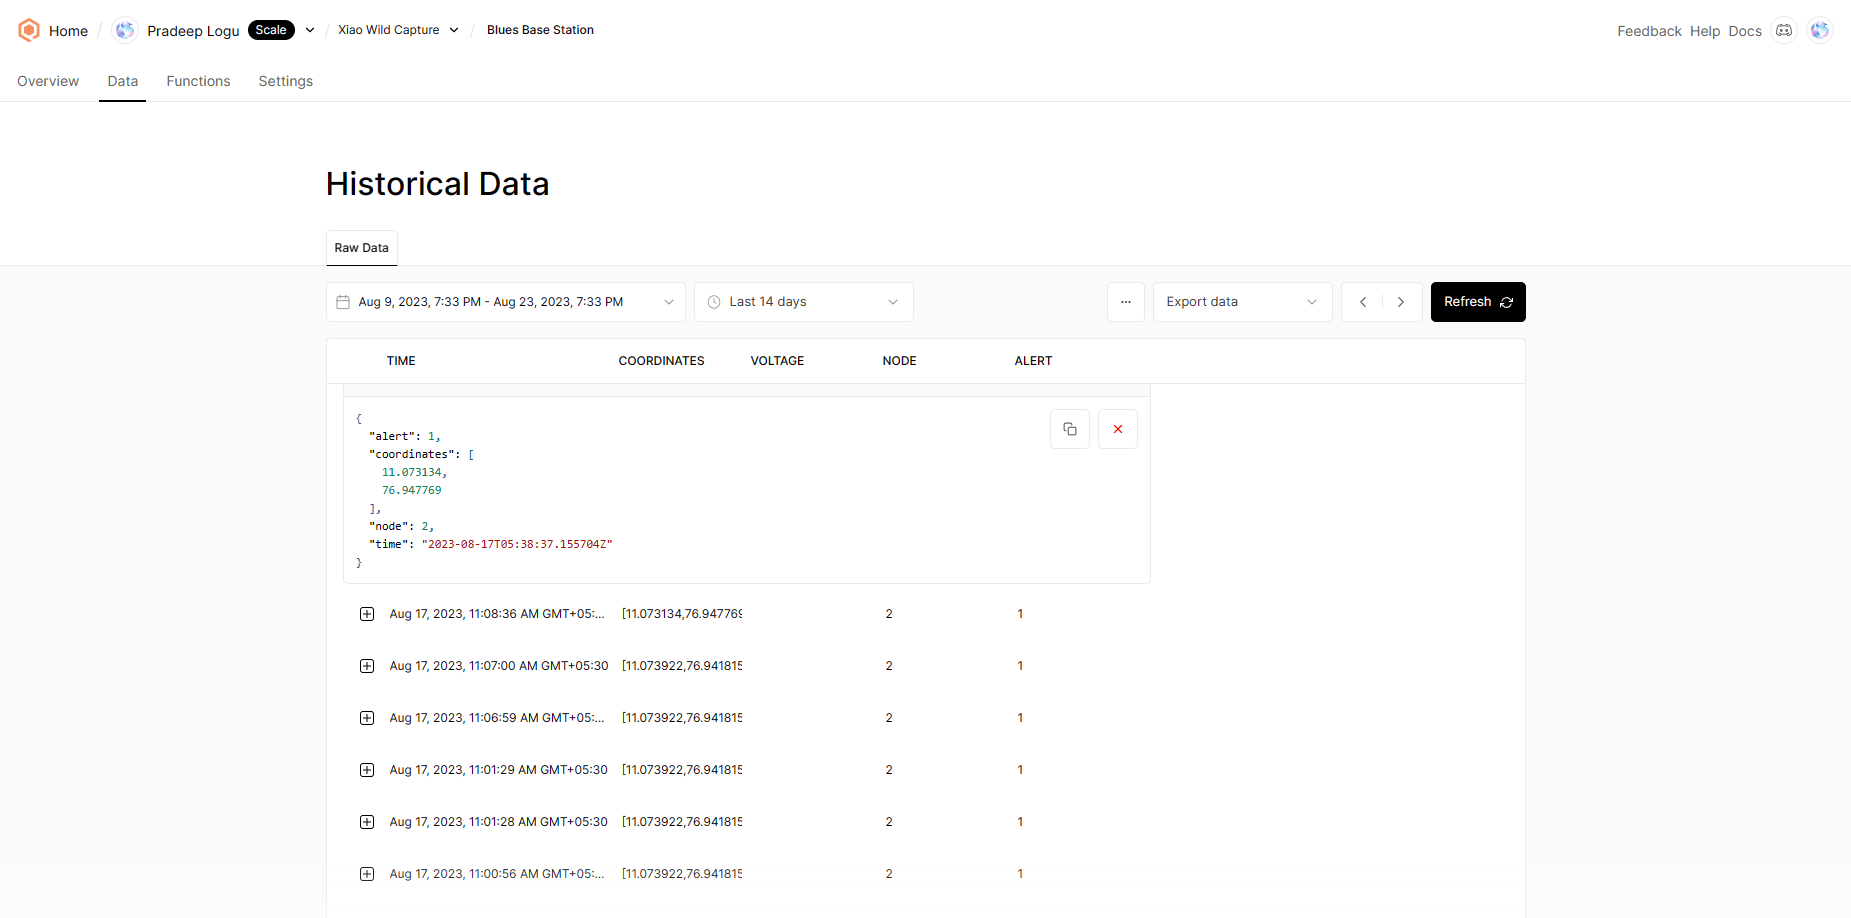
Task: Open the Settings tab
Action: 286,81
